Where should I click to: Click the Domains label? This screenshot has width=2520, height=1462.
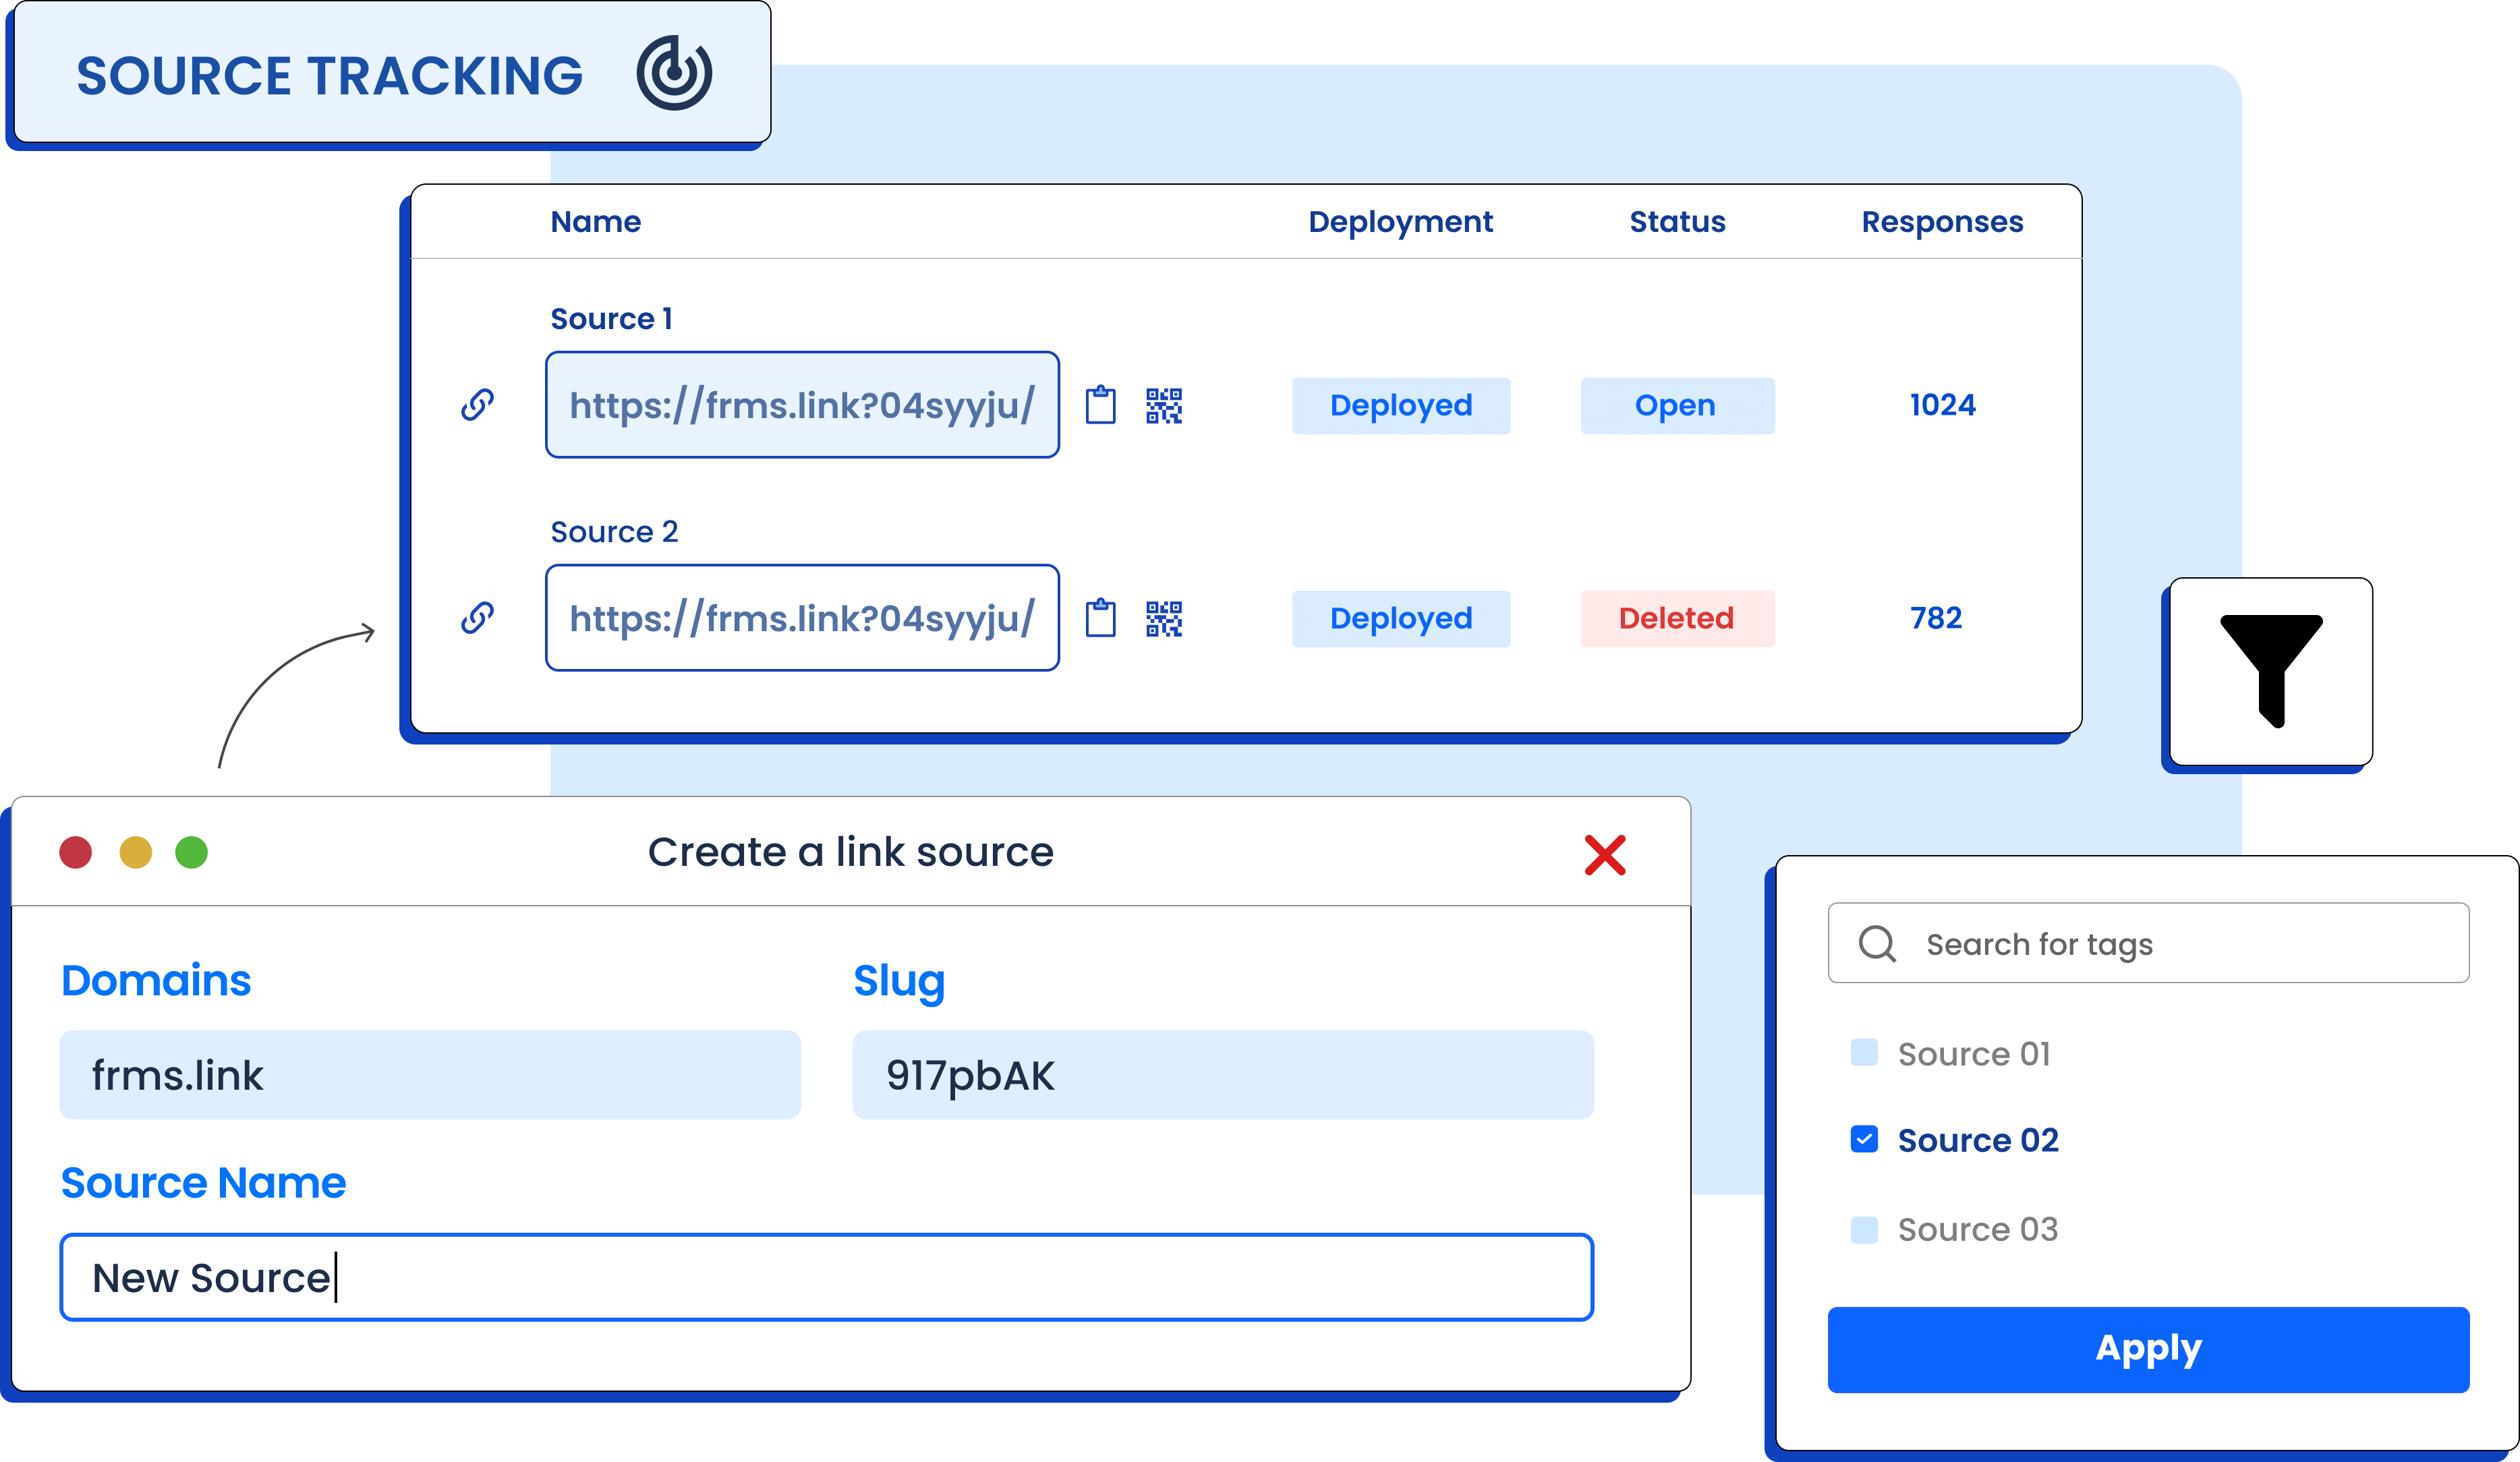click(156, 980)
